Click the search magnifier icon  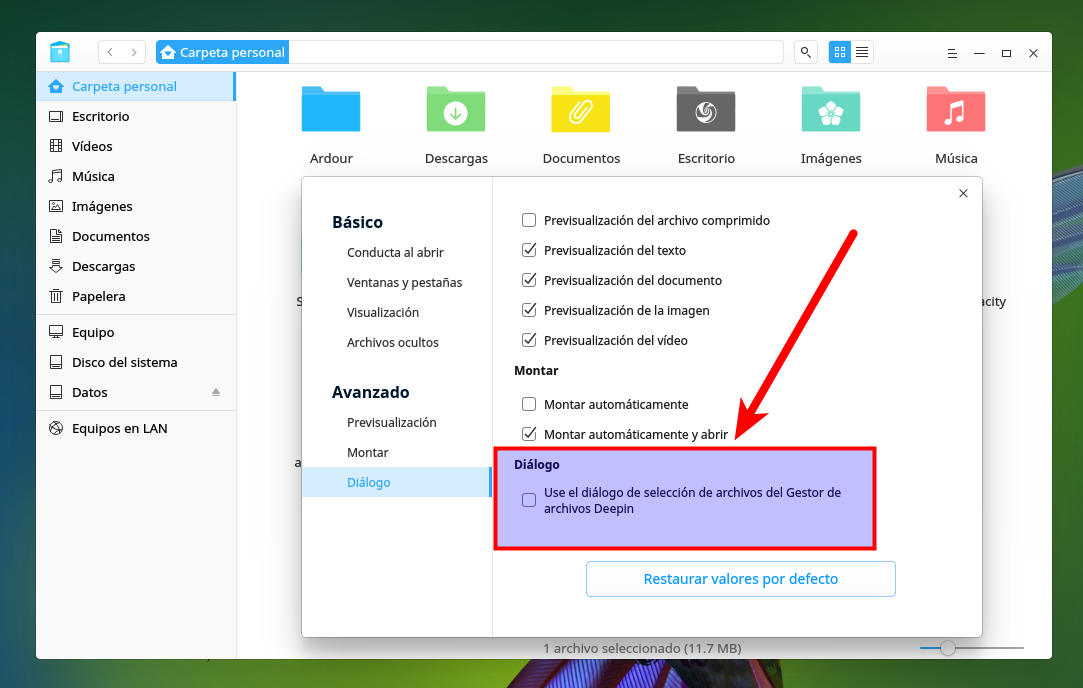(805, 52)
